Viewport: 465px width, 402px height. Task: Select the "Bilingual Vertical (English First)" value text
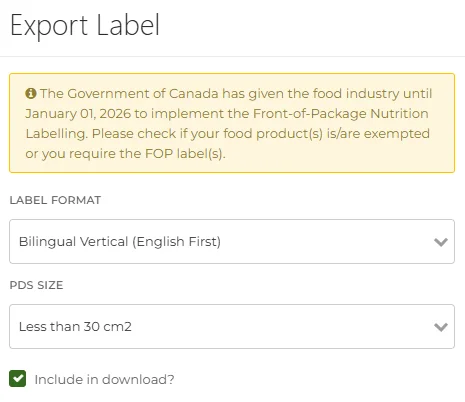click(x=120, y=242)
